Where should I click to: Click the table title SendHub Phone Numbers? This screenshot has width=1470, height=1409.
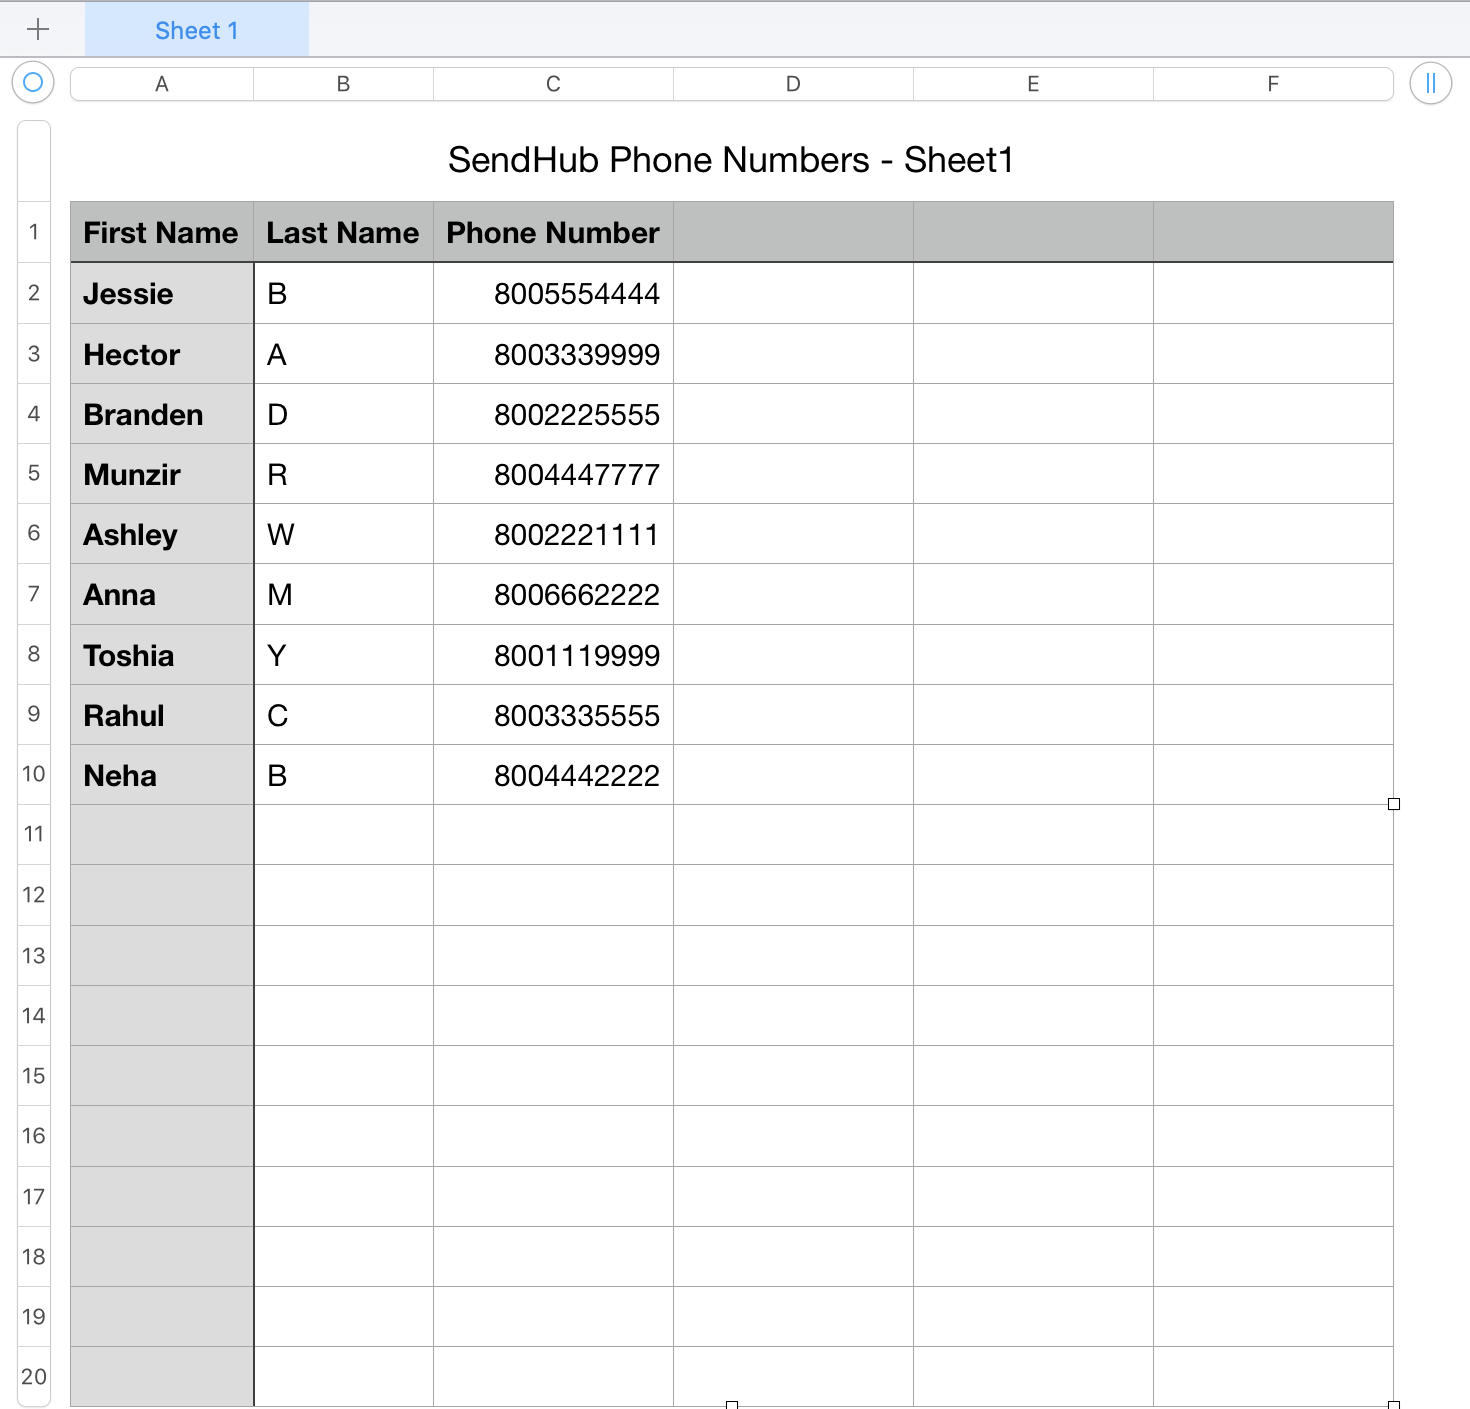(x=731, y=160)
